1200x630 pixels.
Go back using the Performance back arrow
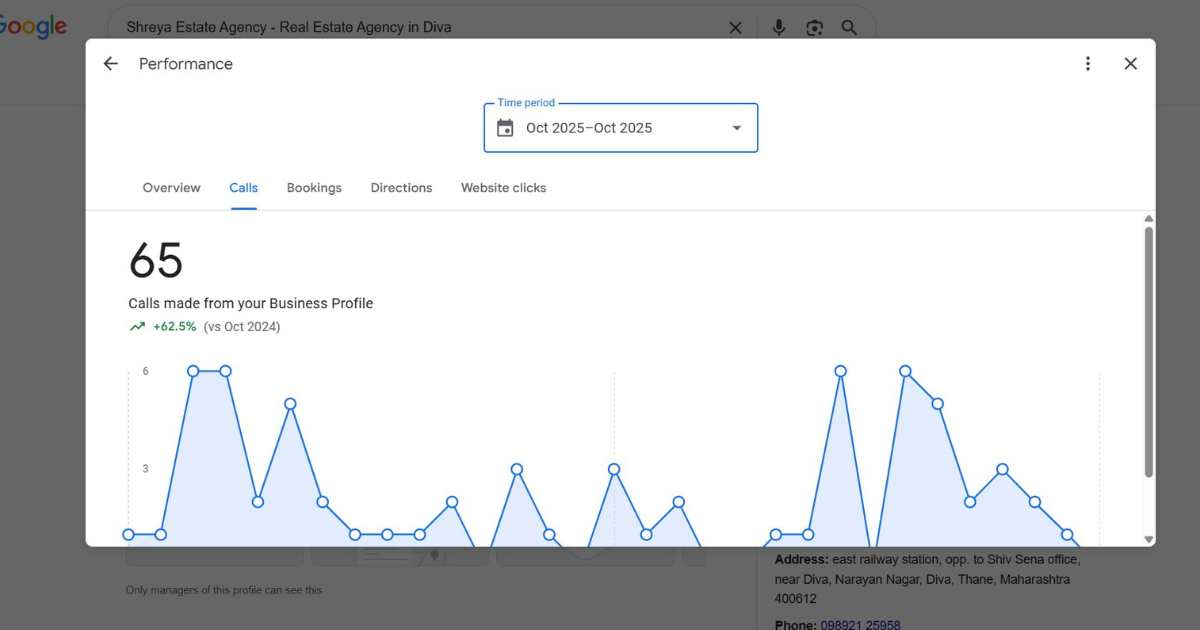click(x=111, y=64)
